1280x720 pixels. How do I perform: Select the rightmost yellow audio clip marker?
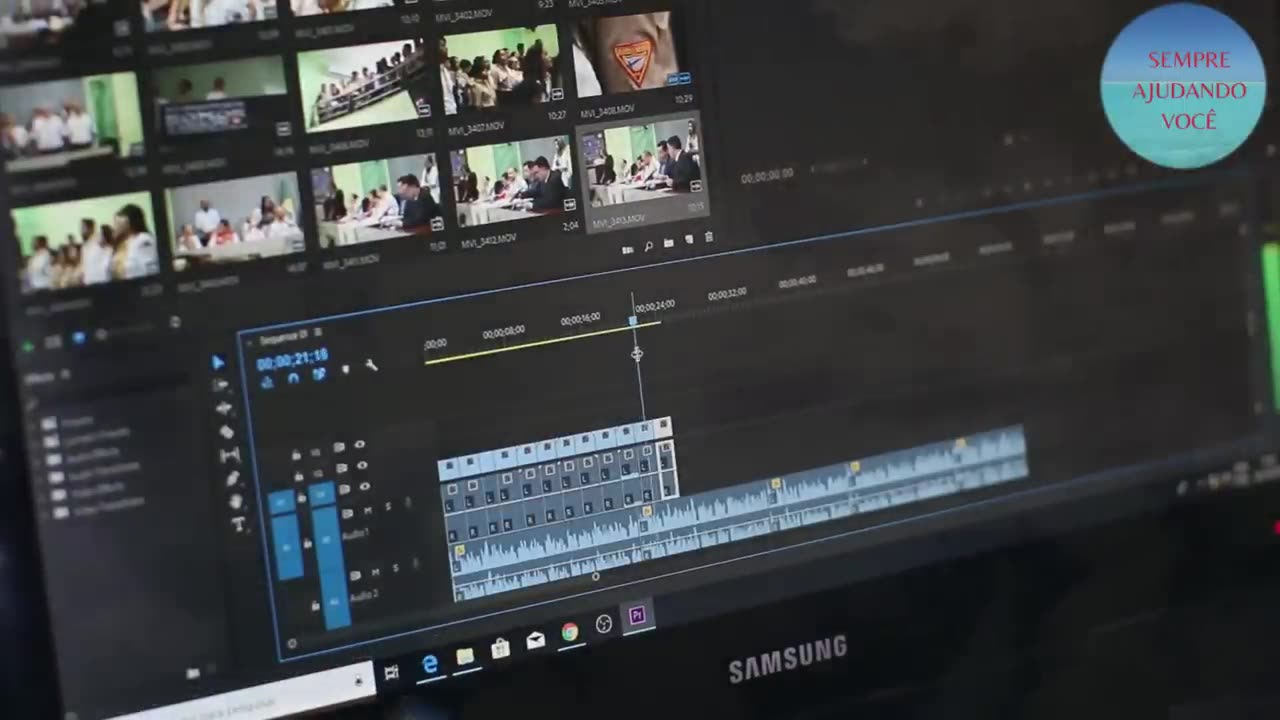click(961, 442)
